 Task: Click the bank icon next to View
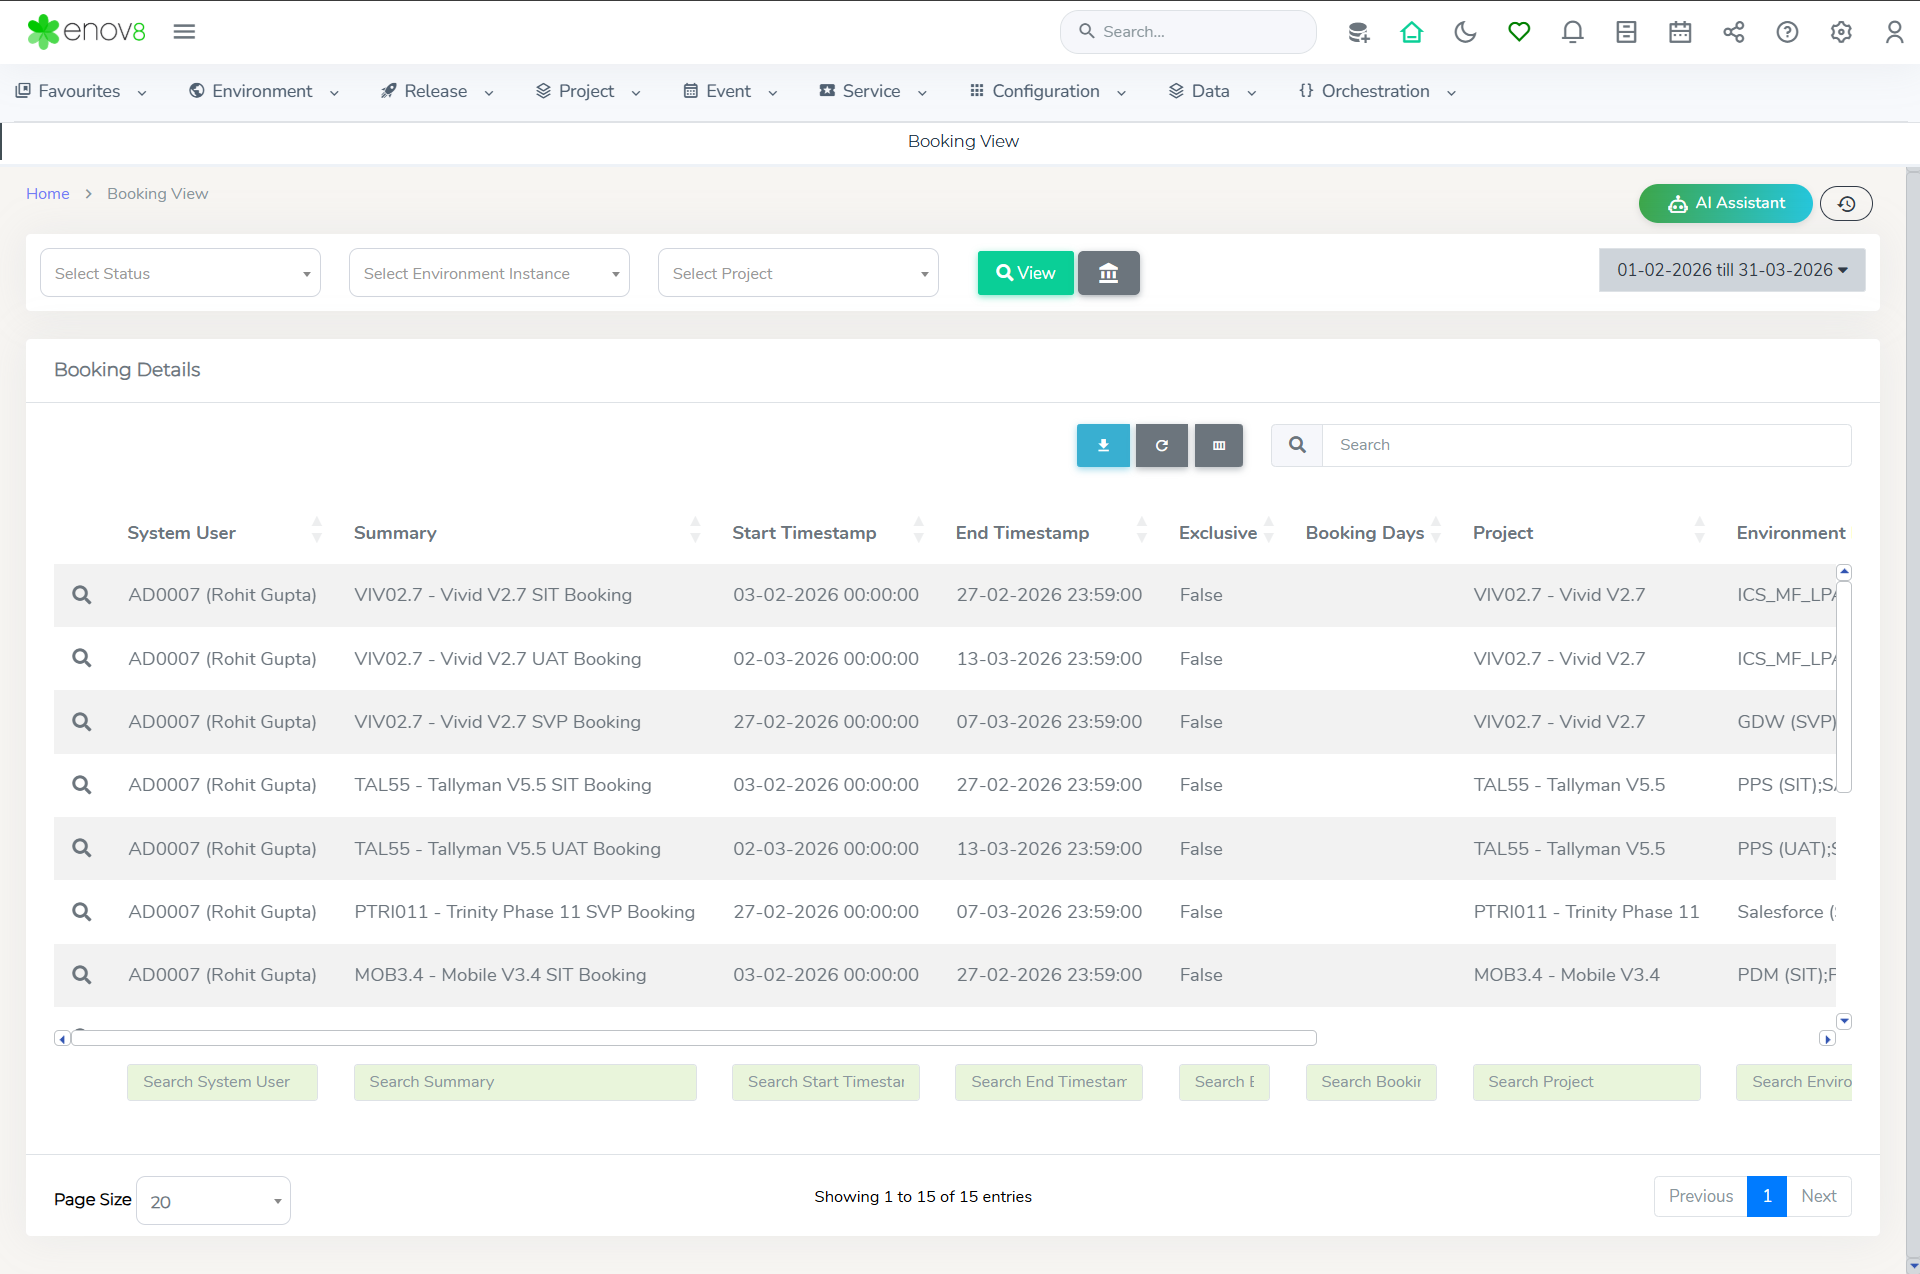[1108, 273]
